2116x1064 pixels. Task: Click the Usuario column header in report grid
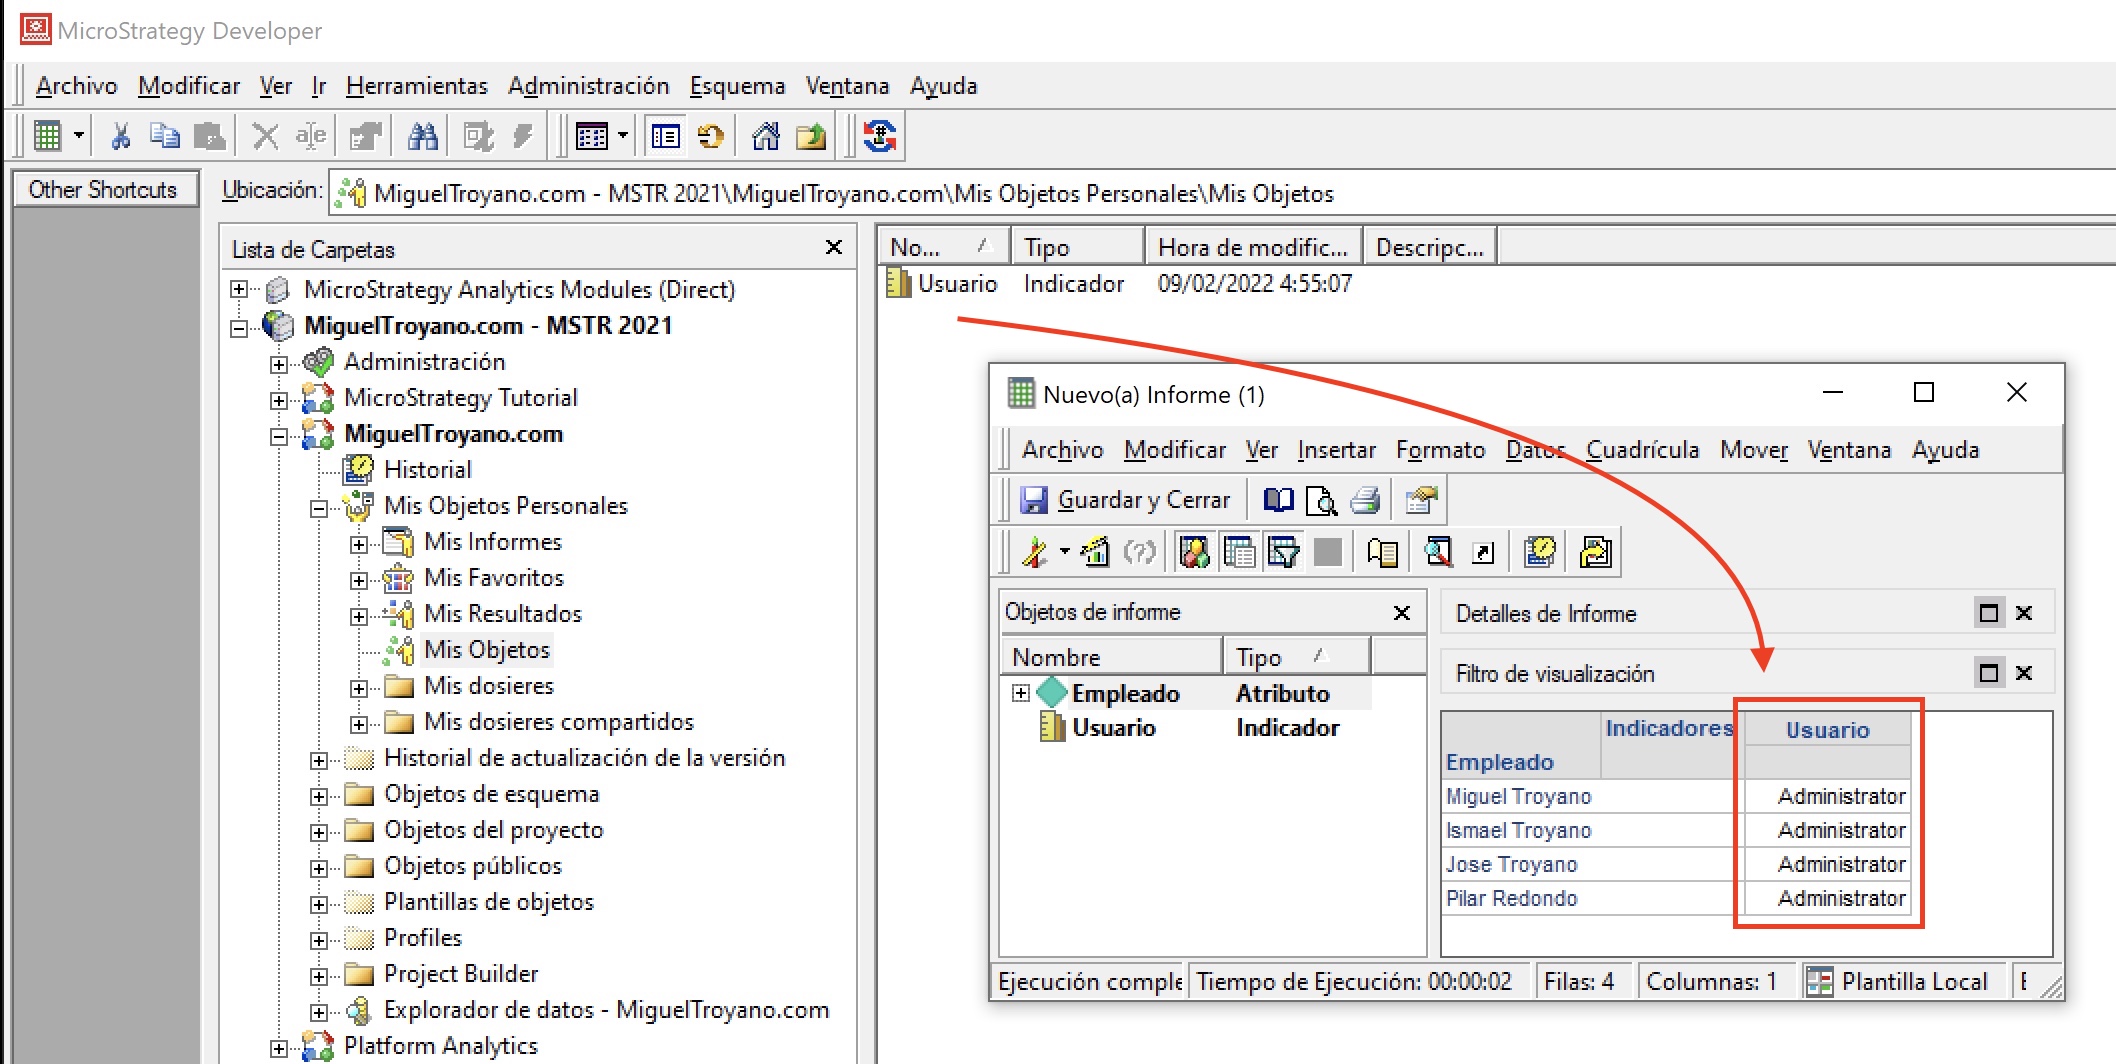pos(1827,730)
